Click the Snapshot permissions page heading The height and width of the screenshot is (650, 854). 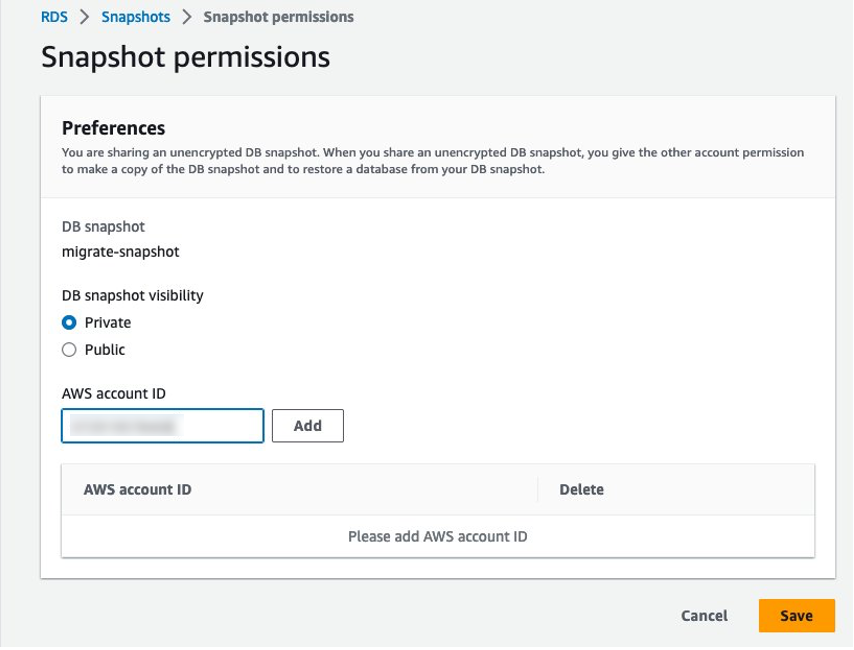(185, 57)
